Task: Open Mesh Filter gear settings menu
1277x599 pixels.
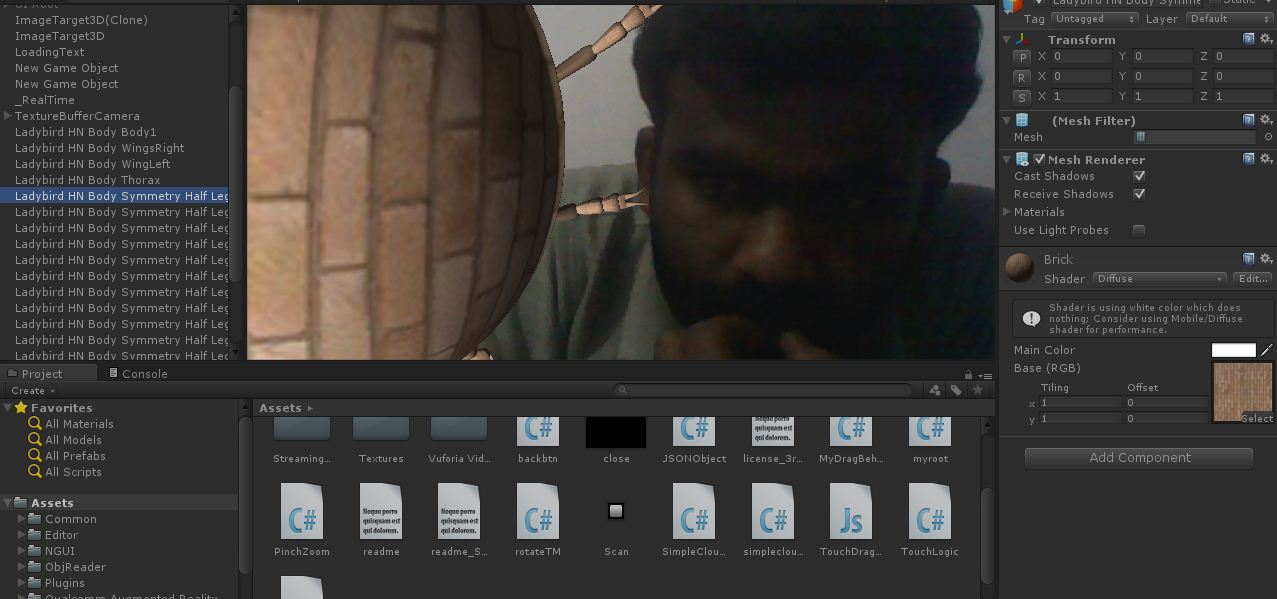Action: tap(1266, 120)
